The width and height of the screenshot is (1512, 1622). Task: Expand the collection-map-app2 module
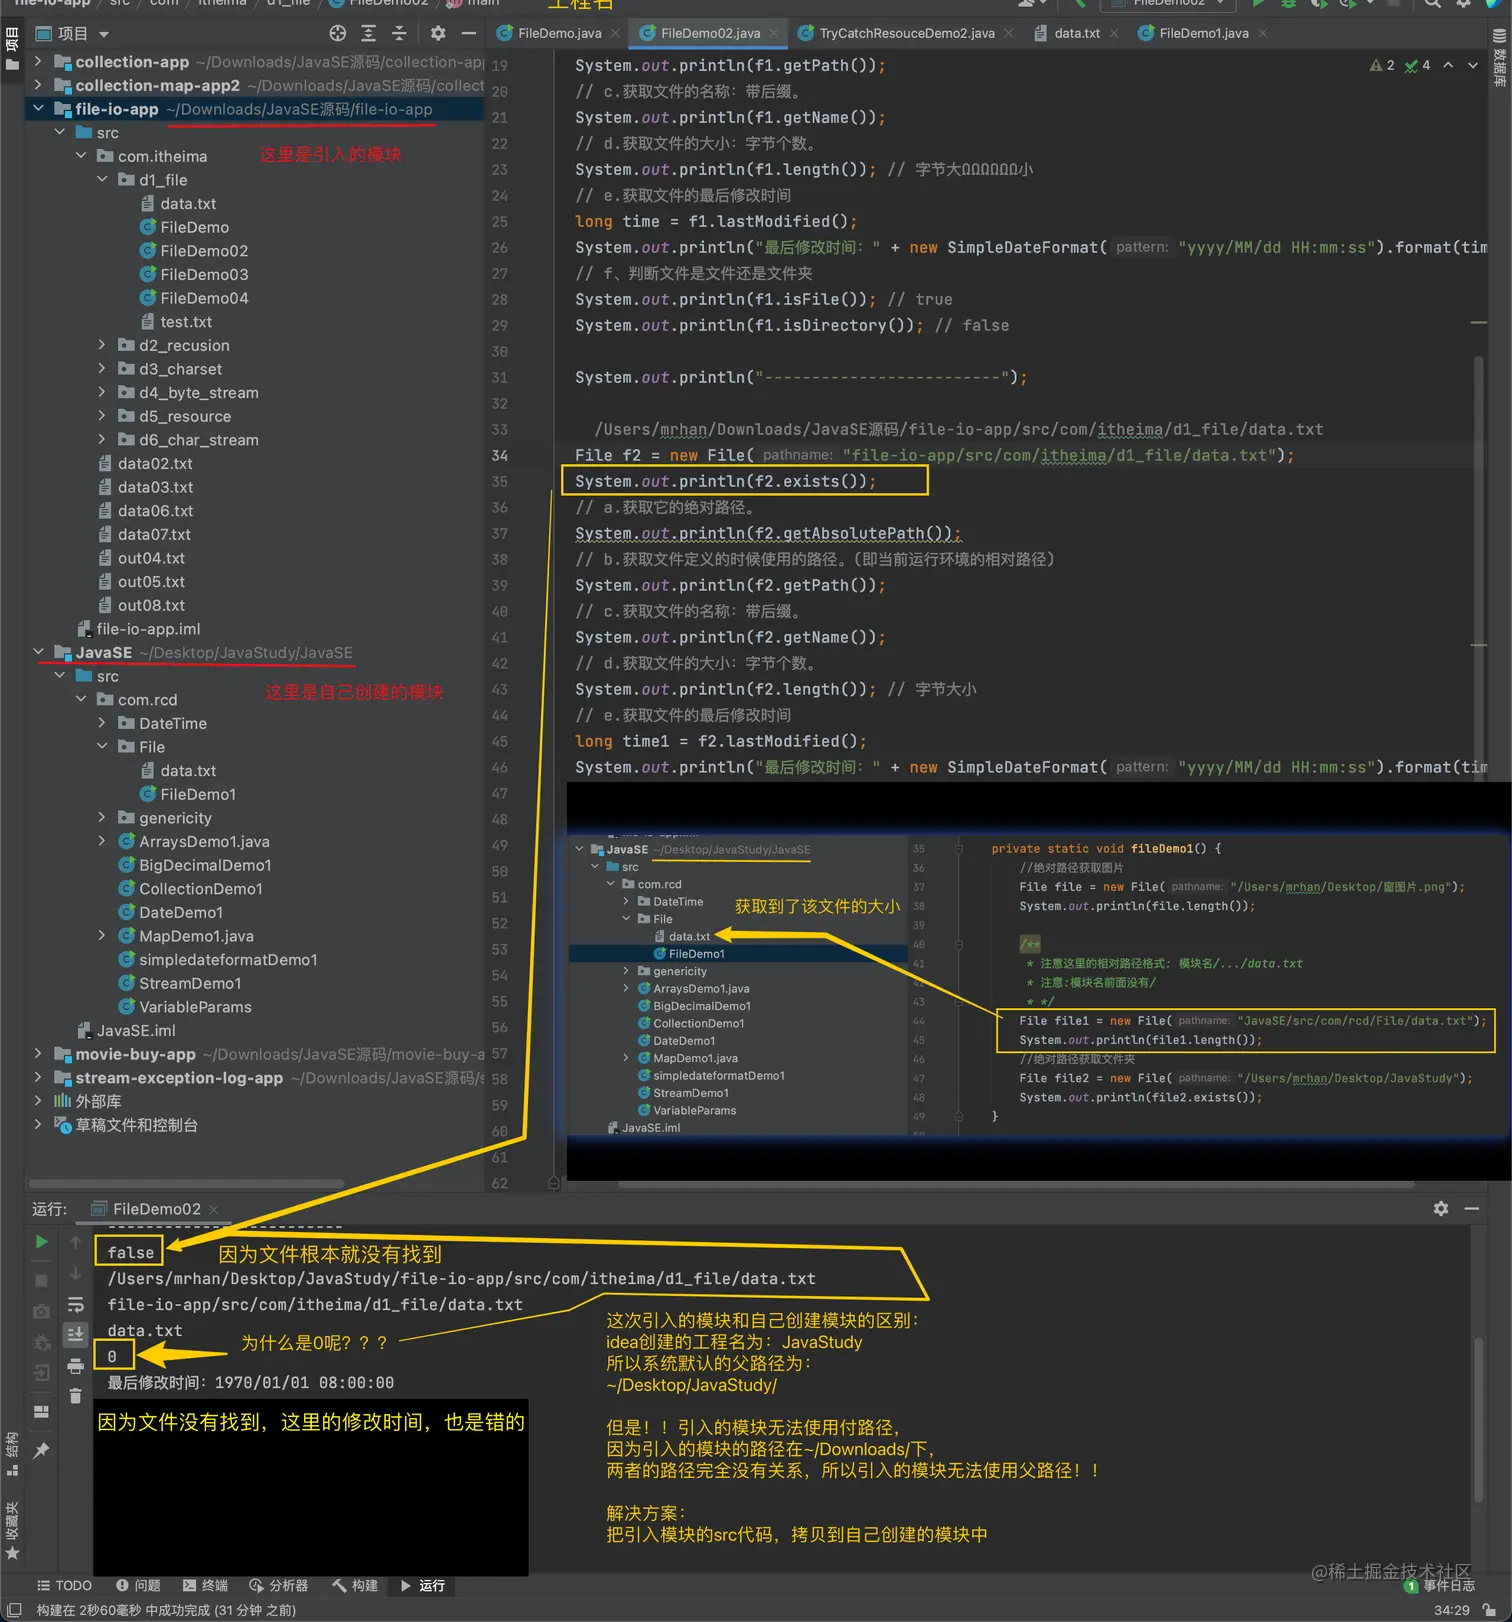point(38,85)
